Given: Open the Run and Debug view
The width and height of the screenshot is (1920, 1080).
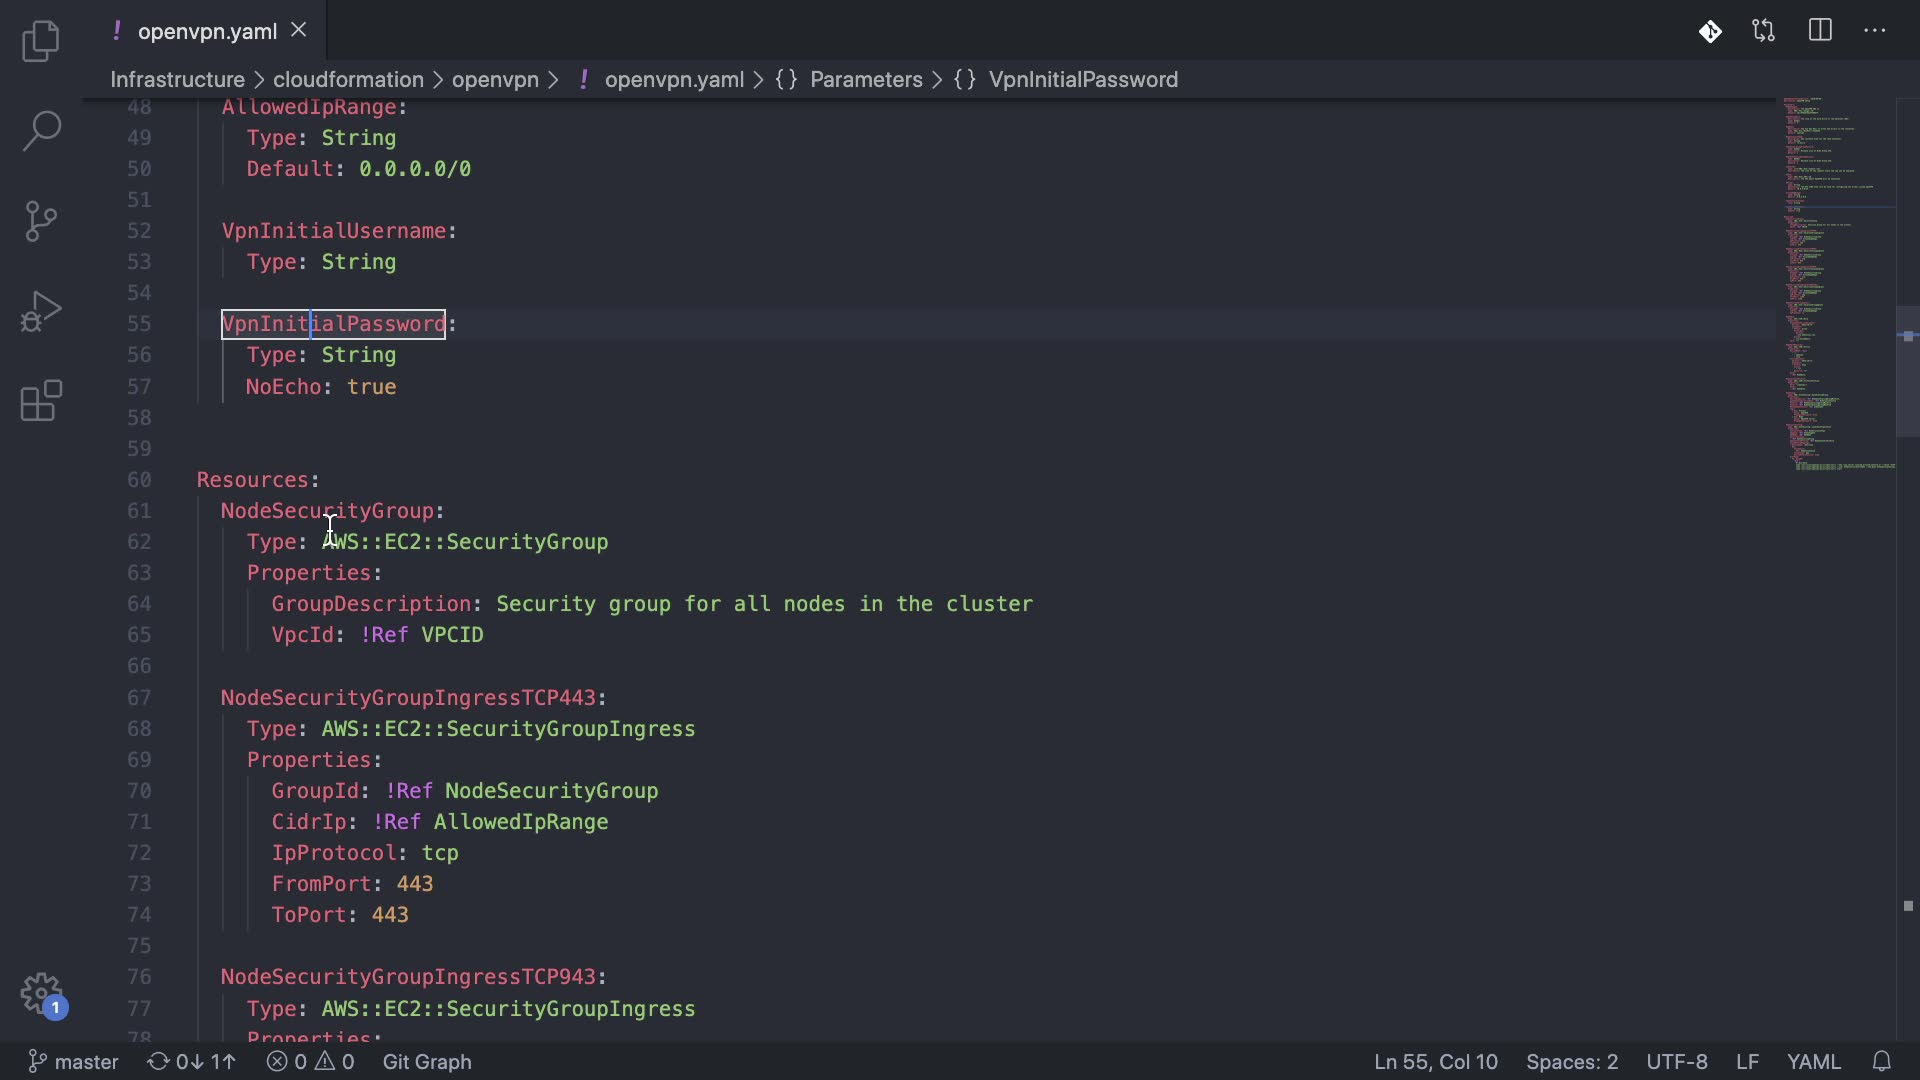Looking at the screenshot, I should (x=41, y=311).
